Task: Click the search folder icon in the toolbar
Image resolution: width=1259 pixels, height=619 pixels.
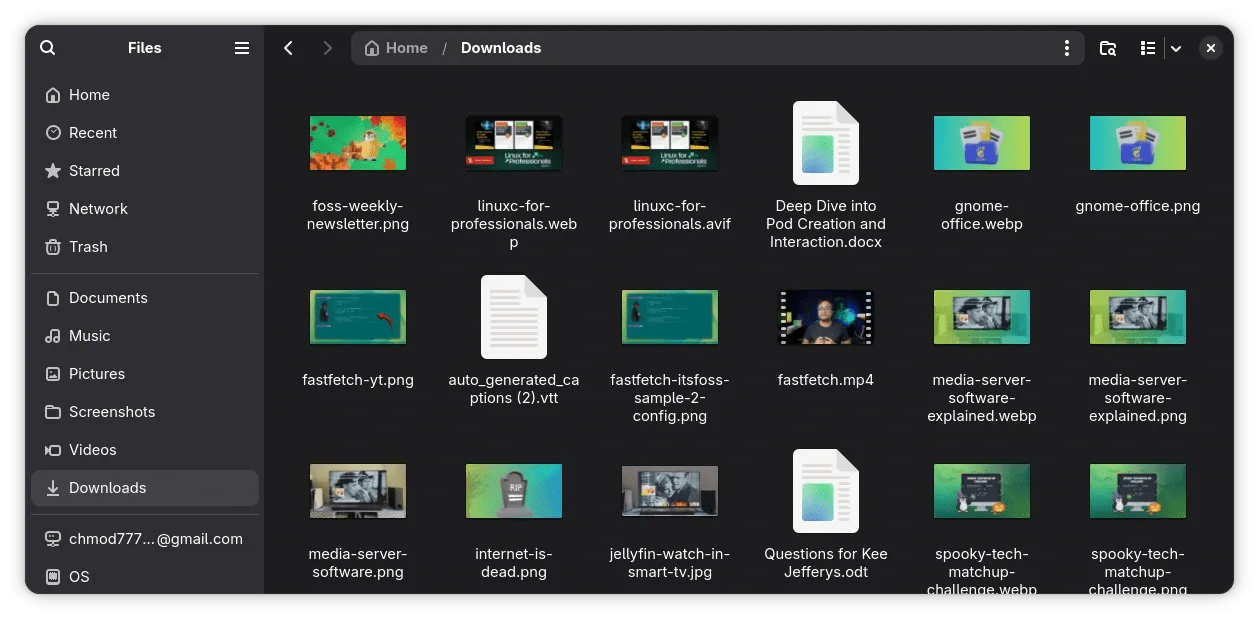Action: tap(1108, 48)
